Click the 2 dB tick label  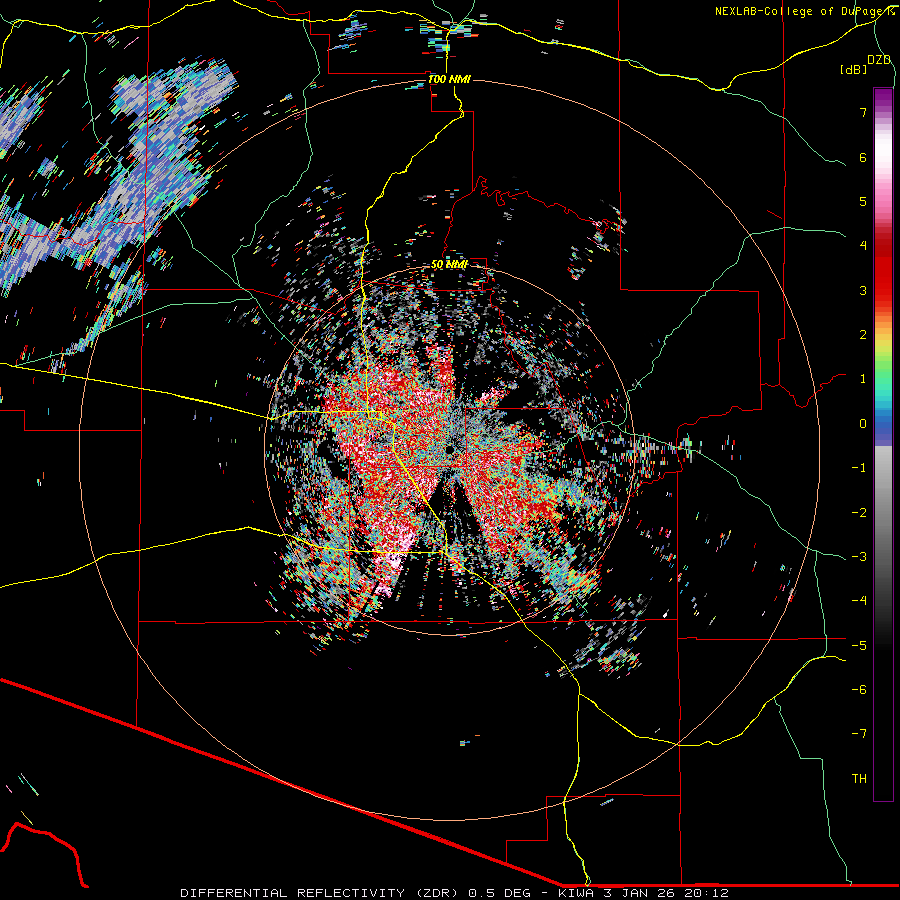click(x=863, y=335)
